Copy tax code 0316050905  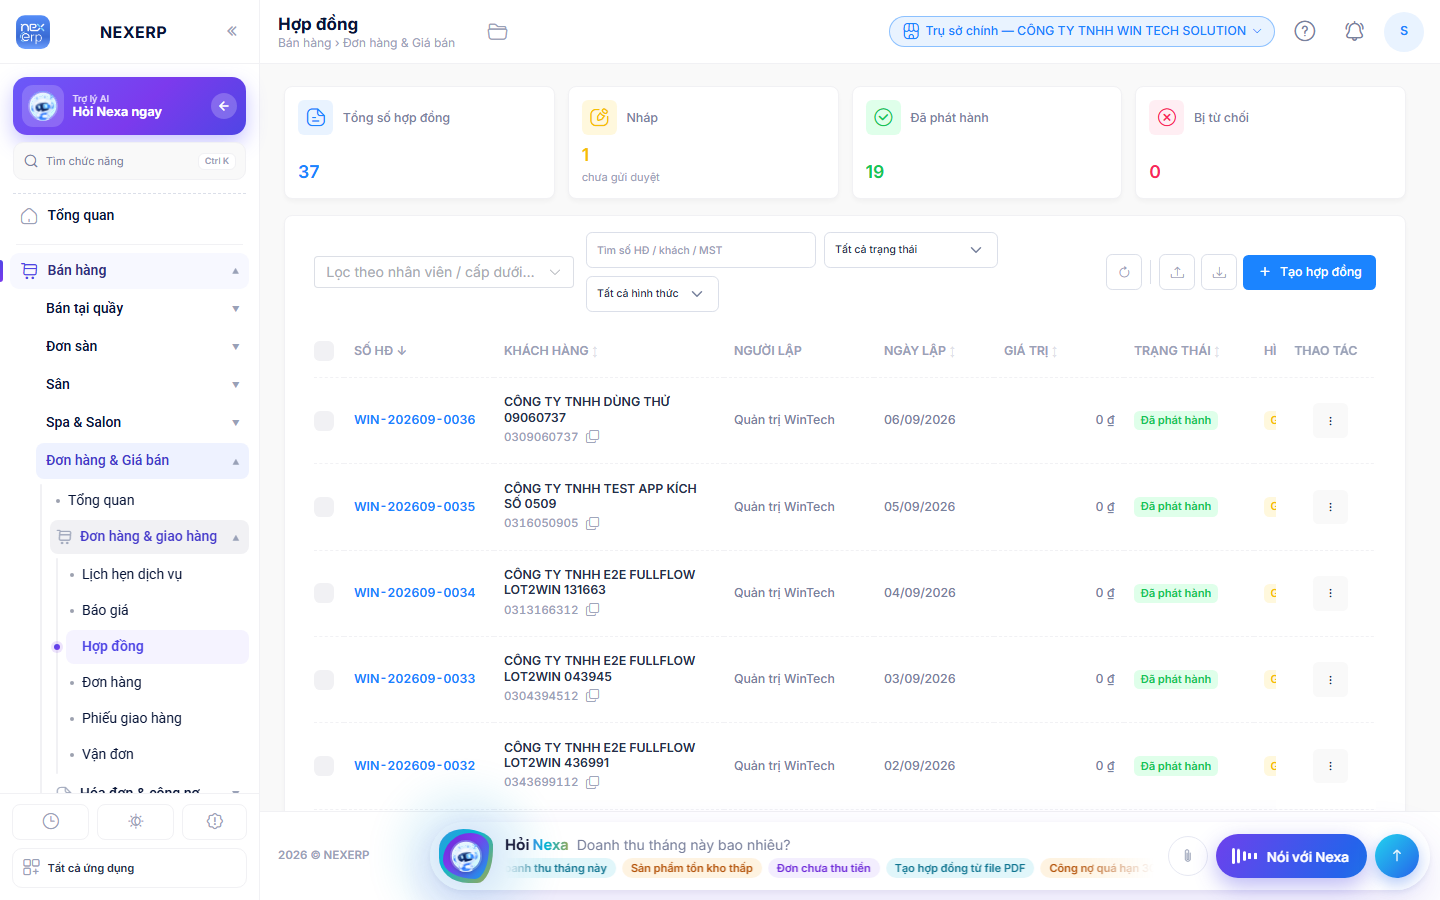pyautogui.click(x=593, y=523)
